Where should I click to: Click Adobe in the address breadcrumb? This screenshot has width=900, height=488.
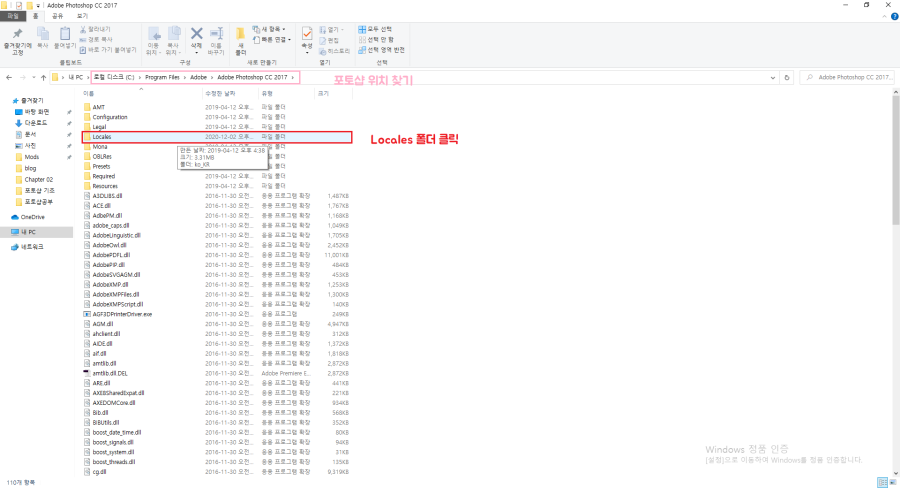pyautogui.click(x=198, y=77)
